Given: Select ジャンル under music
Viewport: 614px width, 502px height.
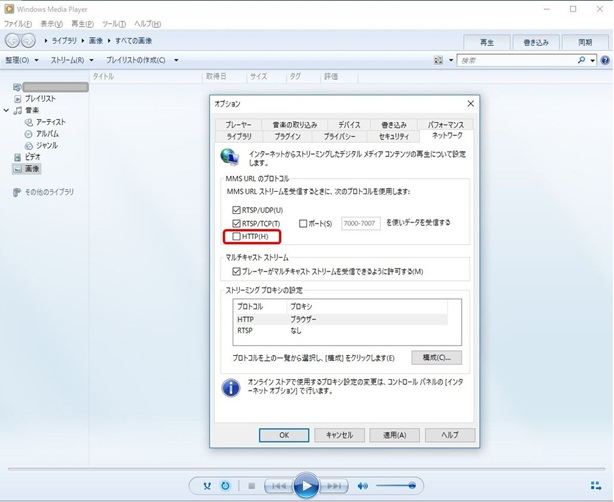Looking at the screenshot, I should (x=47, y=146).
